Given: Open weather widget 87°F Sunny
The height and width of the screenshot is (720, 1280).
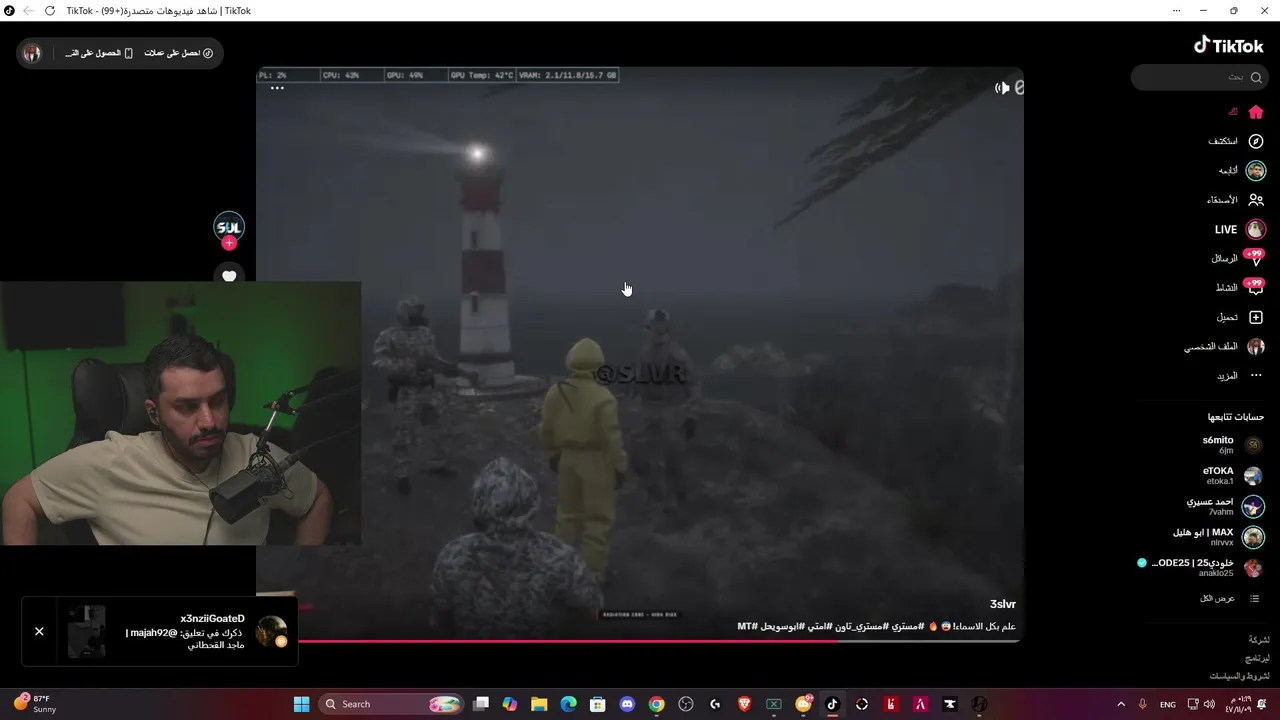Looking at the screenshot, I should click(x=35, y=704).
